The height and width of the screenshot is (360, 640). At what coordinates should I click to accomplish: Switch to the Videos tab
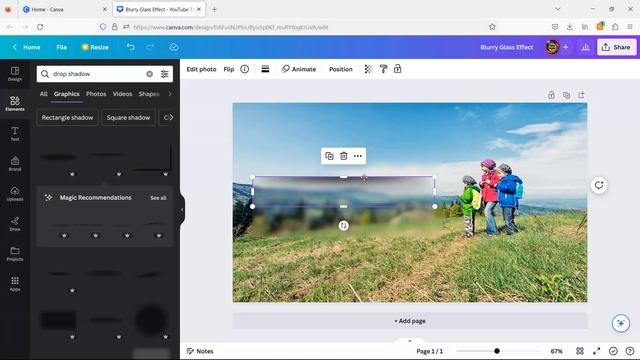122,94
